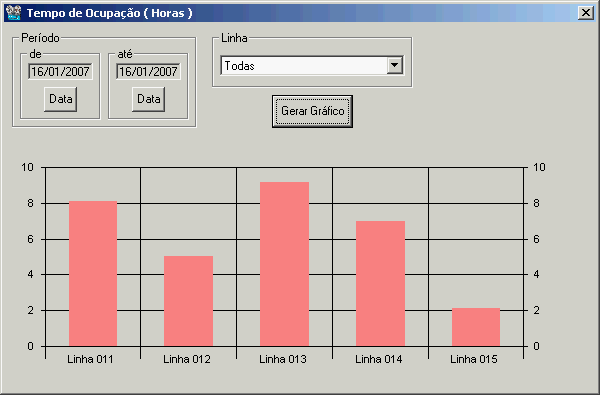This screenshot has height=395, width=600.
Task: Click the 'Linha 015' axis label
Action: [x=474, y=359]
